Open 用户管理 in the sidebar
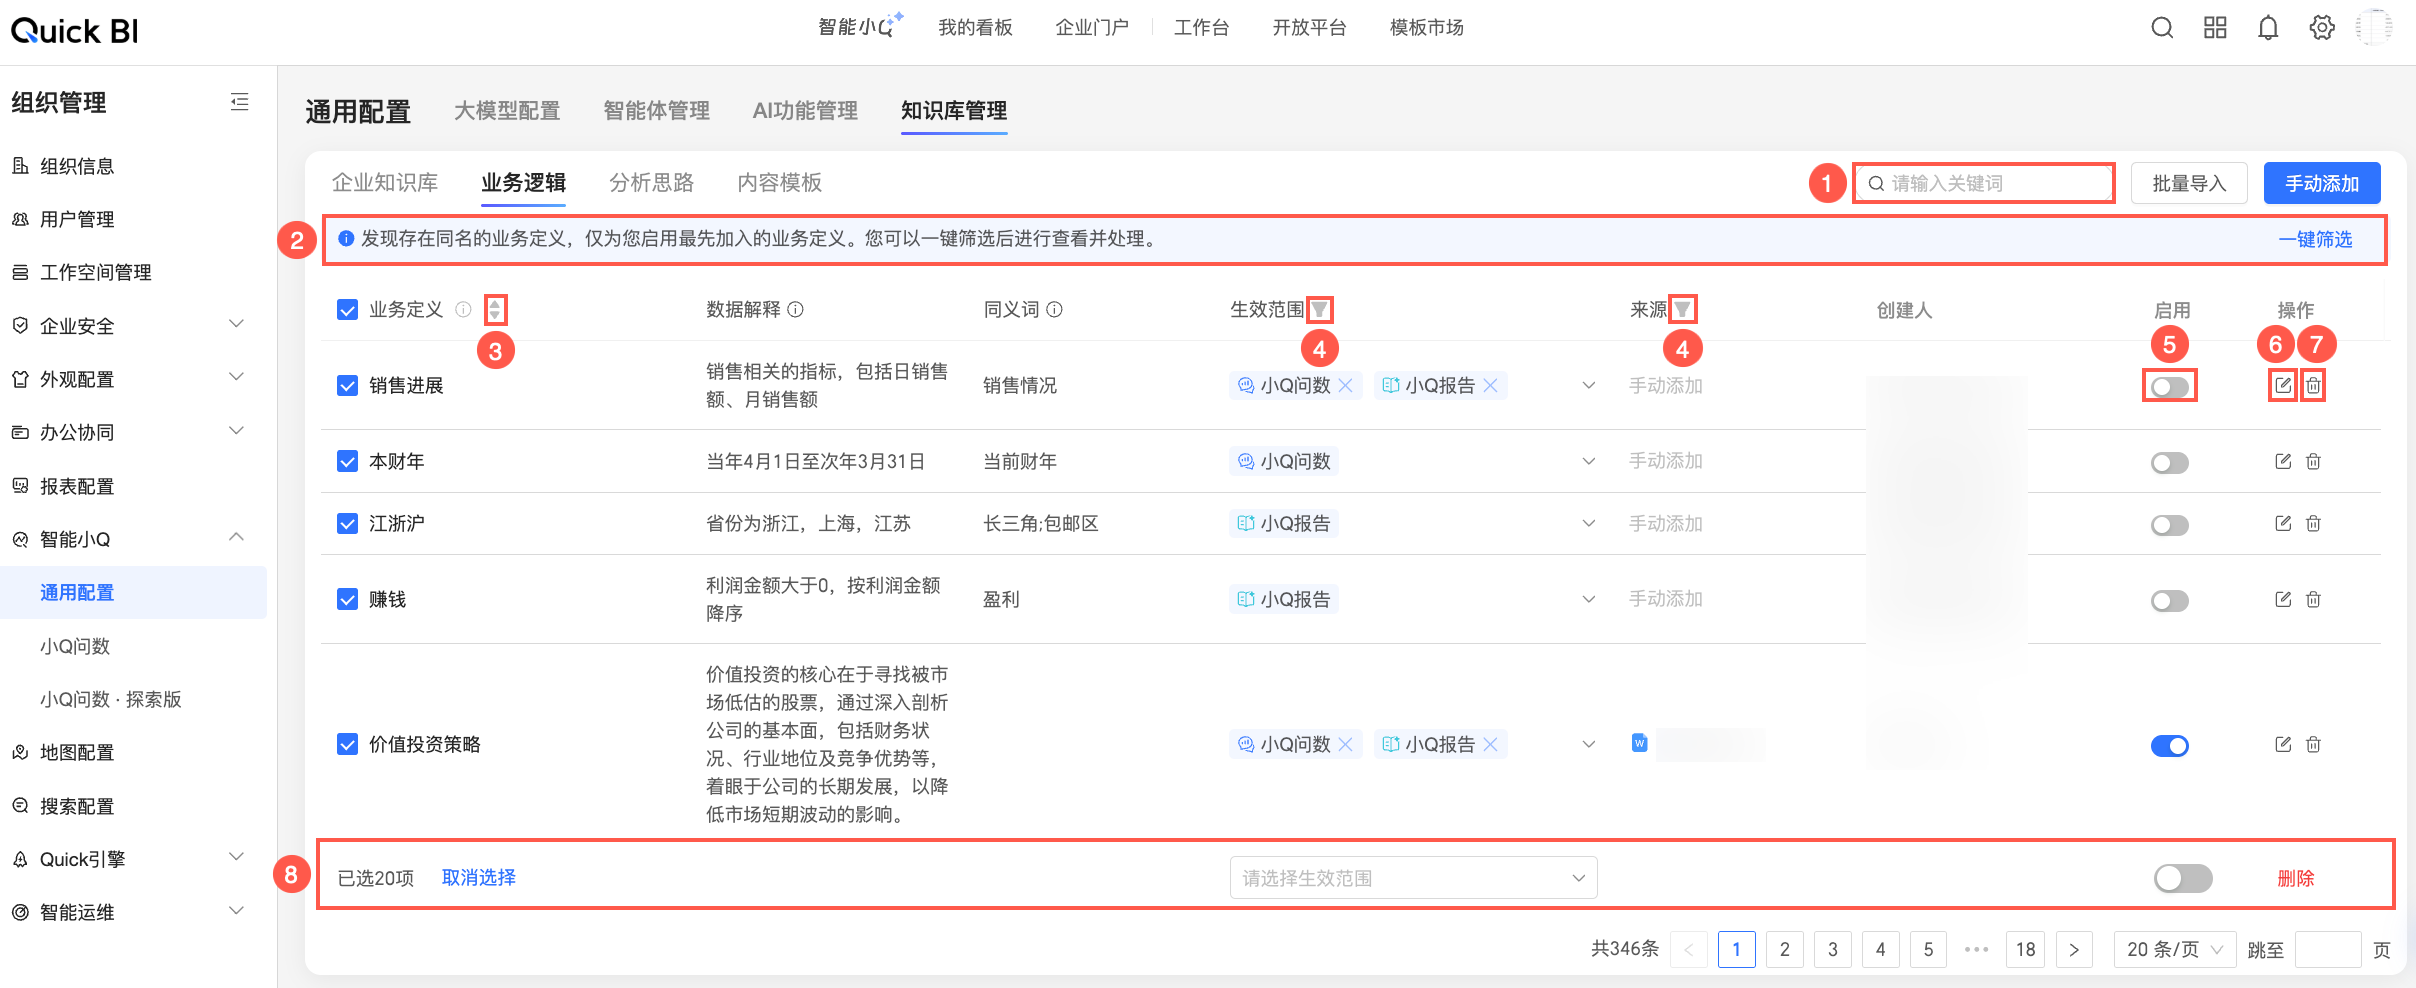Viewport: 2416px width, 988px height. tap(76, 219)
